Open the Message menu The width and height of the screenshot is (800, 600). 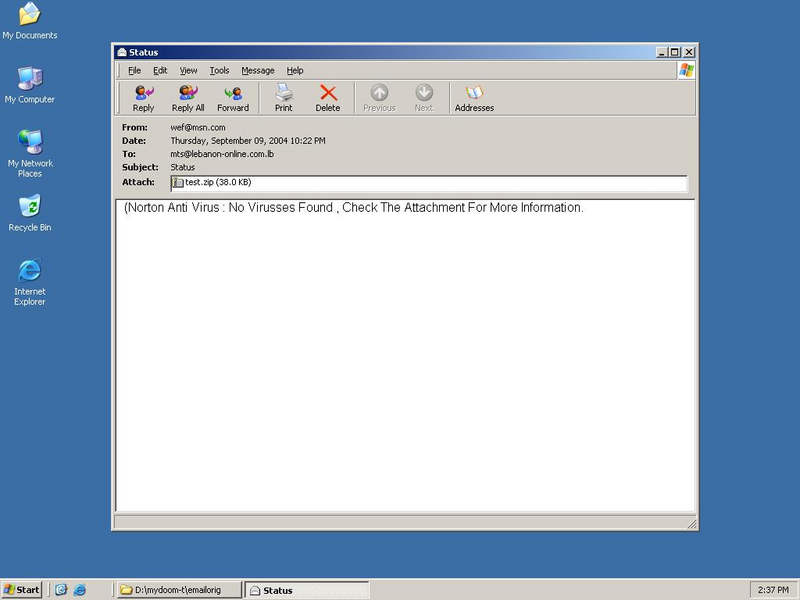(258, 70)
